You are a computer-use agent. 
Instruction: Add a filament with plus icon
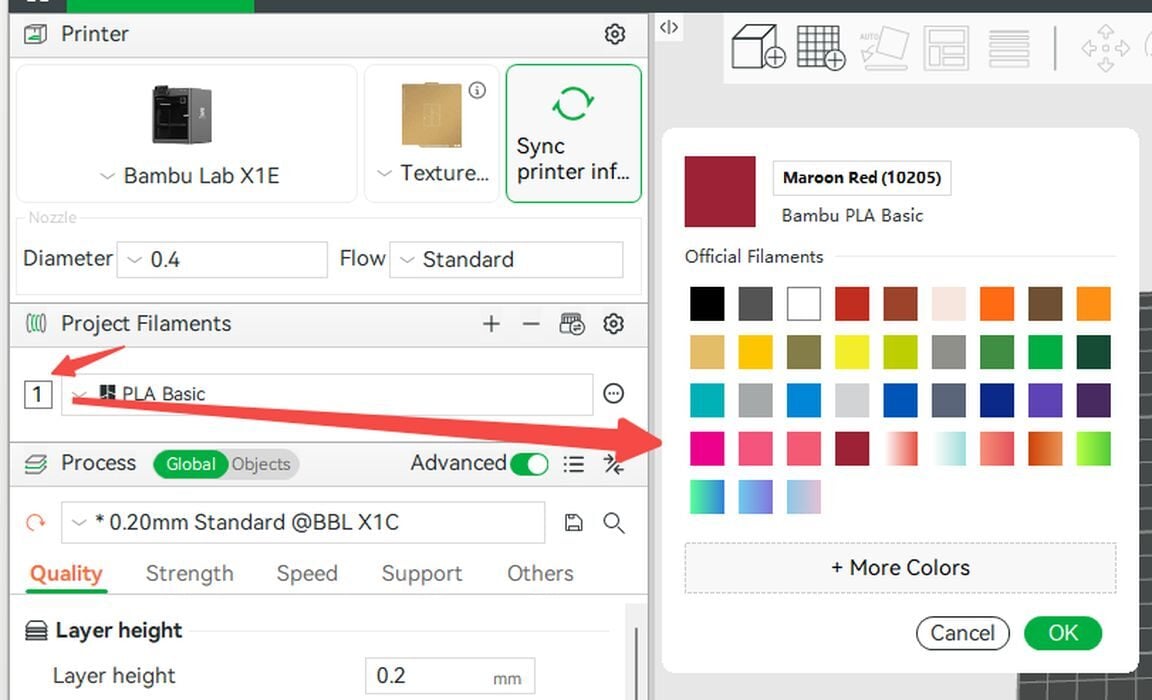tap(491, 324)
